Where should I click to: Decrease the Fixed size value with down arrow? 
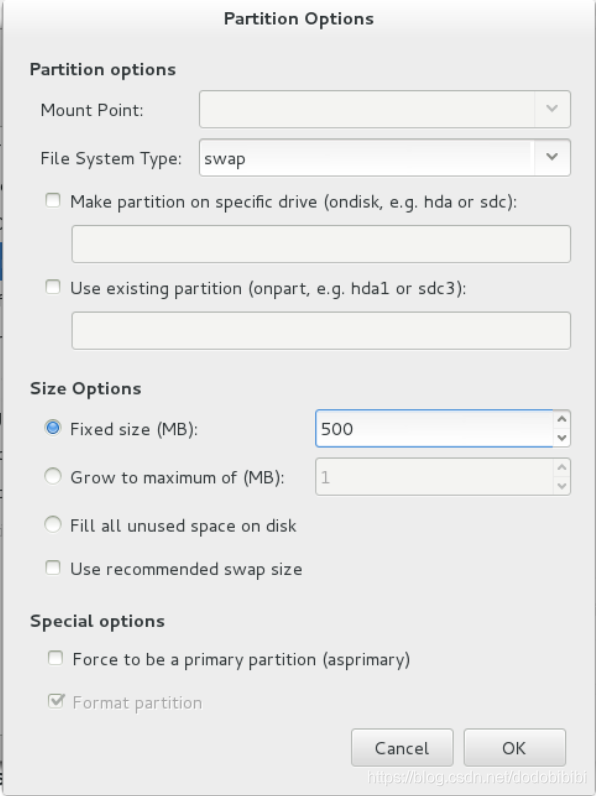561,438
